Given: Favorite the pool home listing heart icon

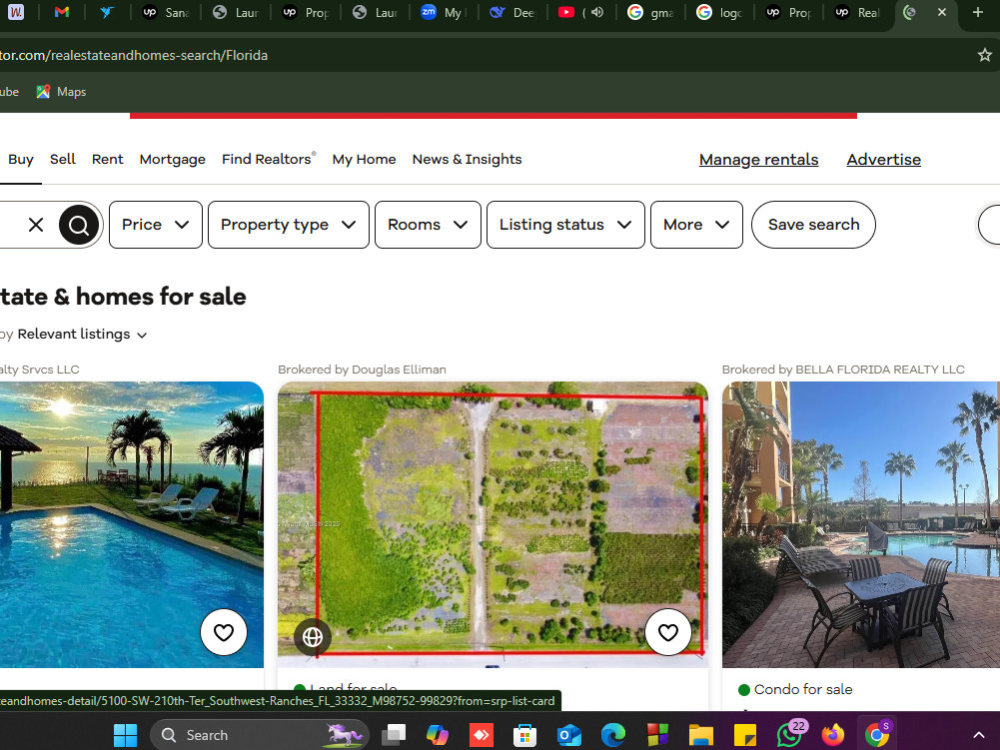Looking at the screenshot, I should click(x=223, y=632).
